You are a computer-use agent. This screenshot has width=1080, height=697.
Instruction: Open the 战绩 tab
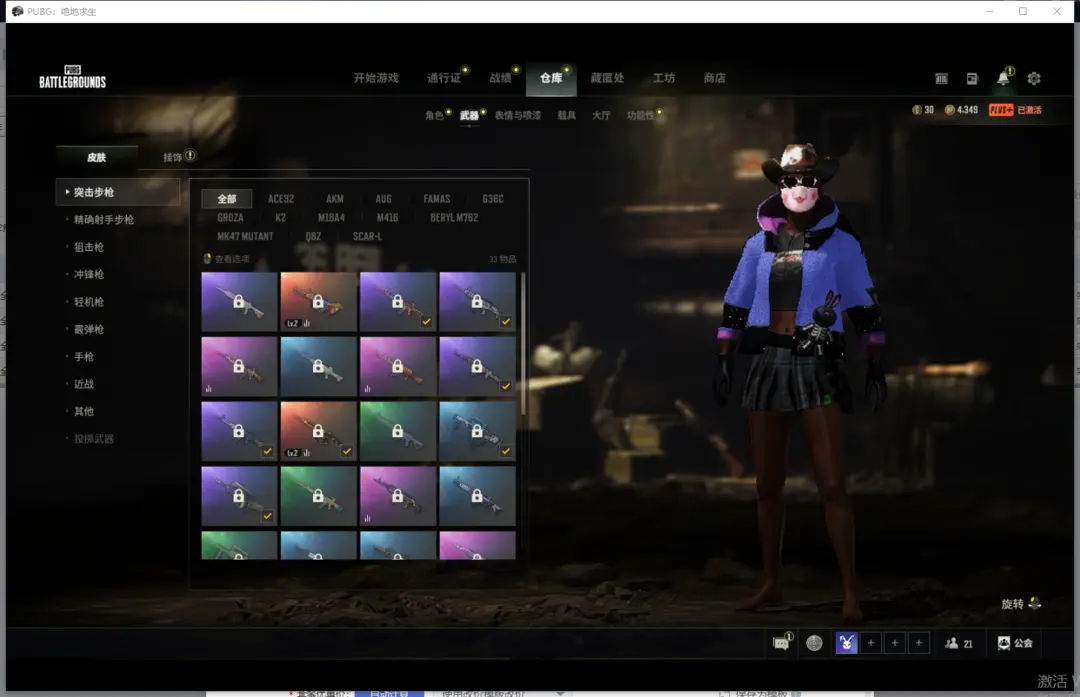click(501, 78)
